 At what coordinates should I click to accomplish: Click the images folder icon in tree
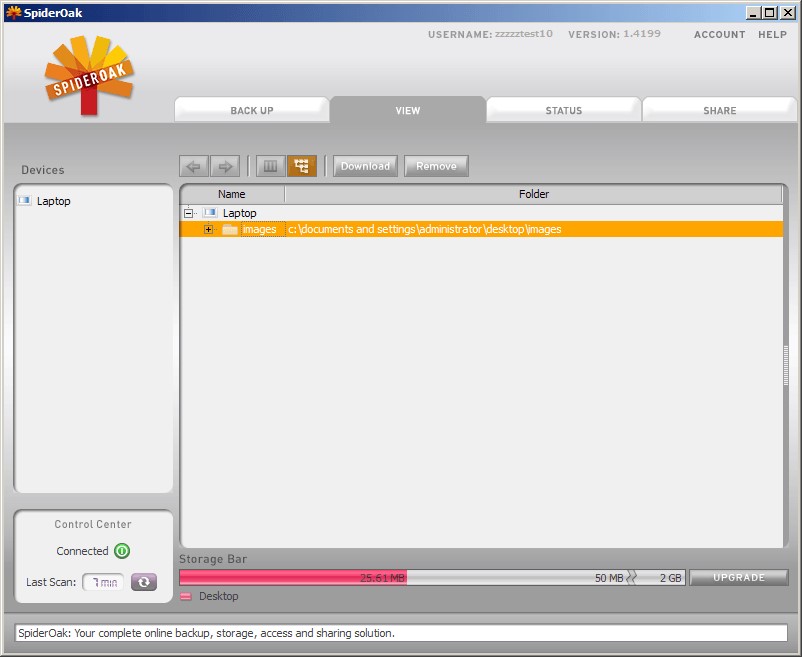pyautogui.click(x=230, y=229)
